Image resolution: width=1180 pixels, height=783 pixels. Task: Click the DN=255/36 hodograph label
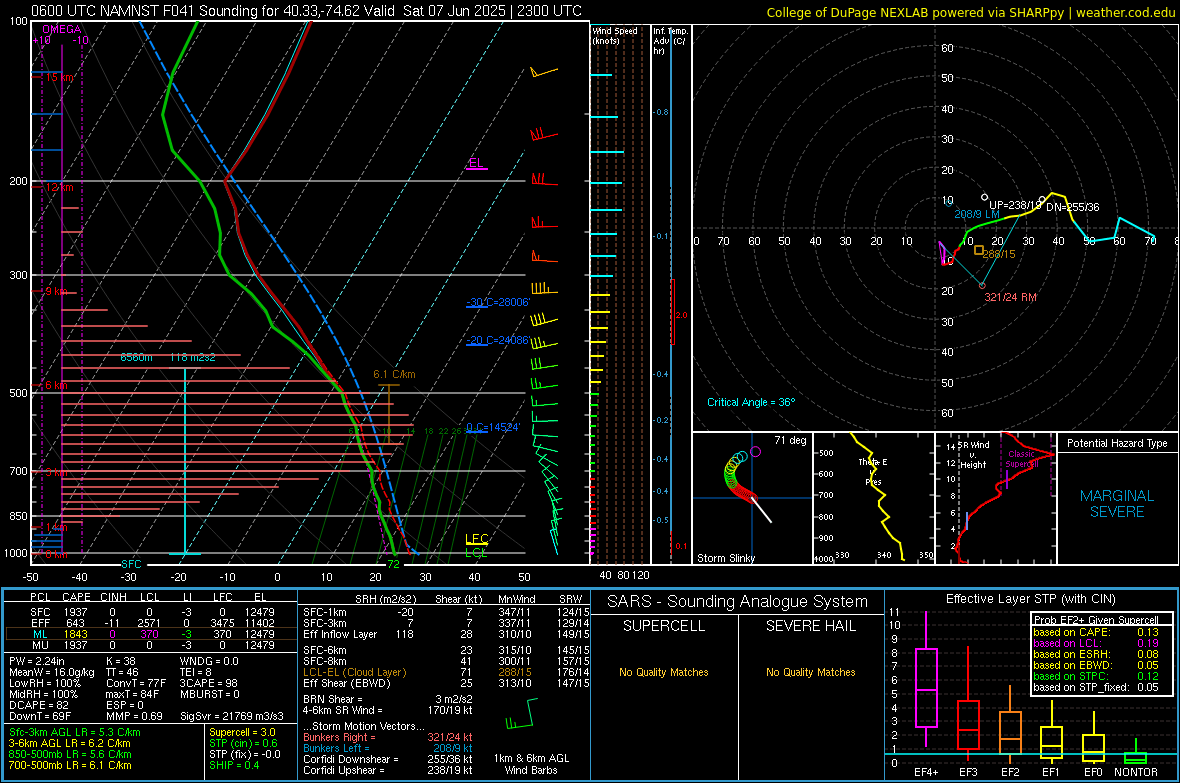point(1072,206)
